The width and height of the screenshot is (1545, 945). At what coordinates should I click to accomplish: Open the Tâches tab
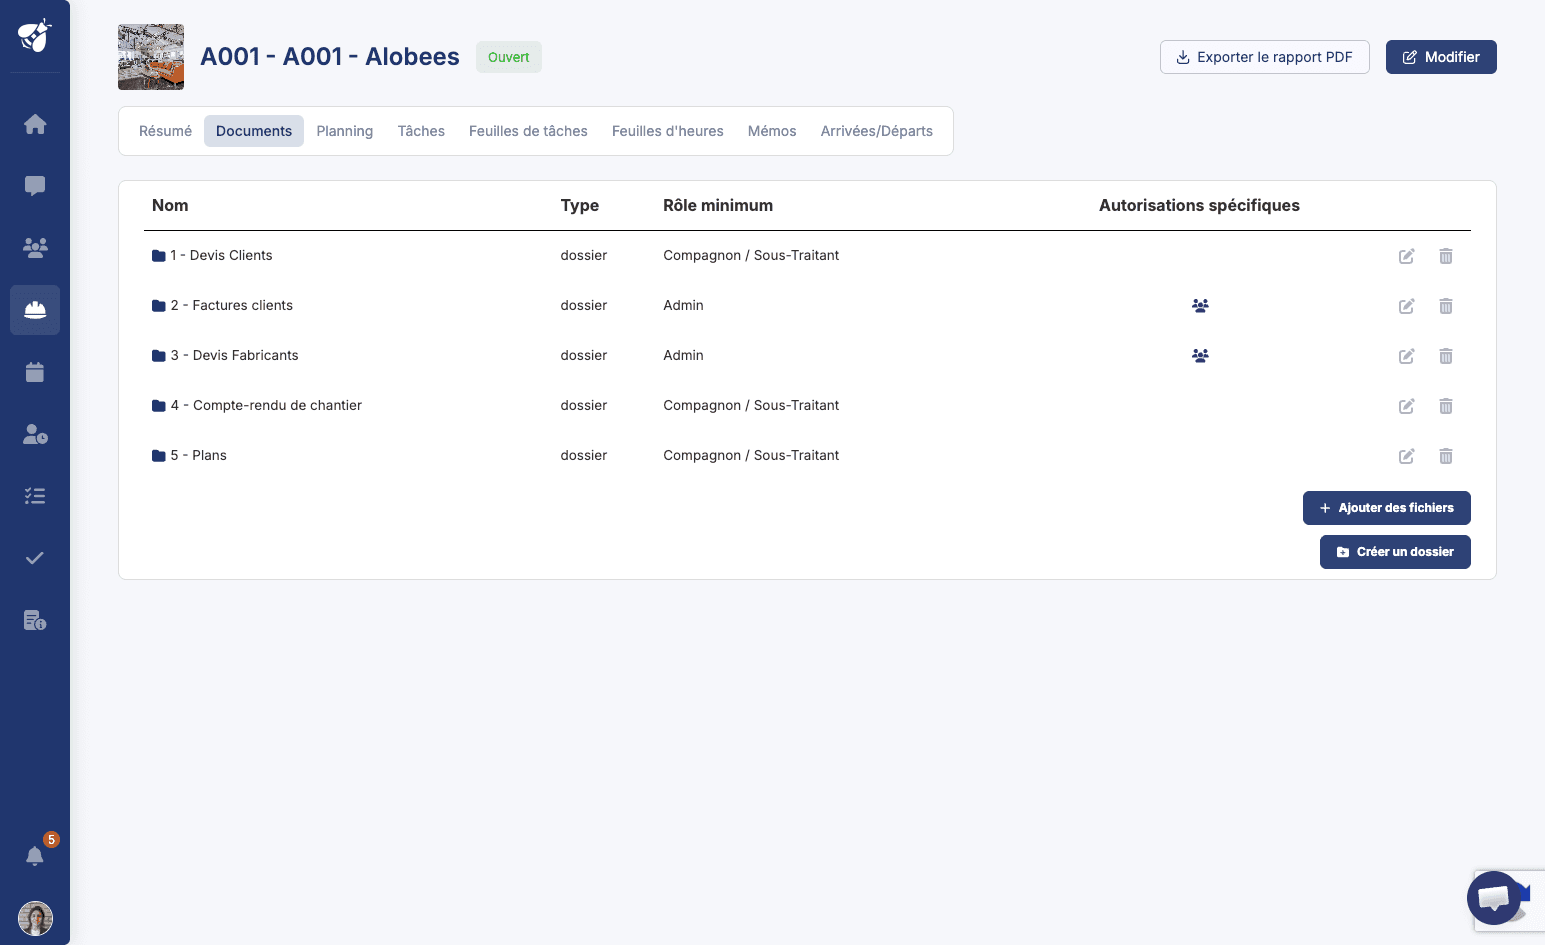421,131
